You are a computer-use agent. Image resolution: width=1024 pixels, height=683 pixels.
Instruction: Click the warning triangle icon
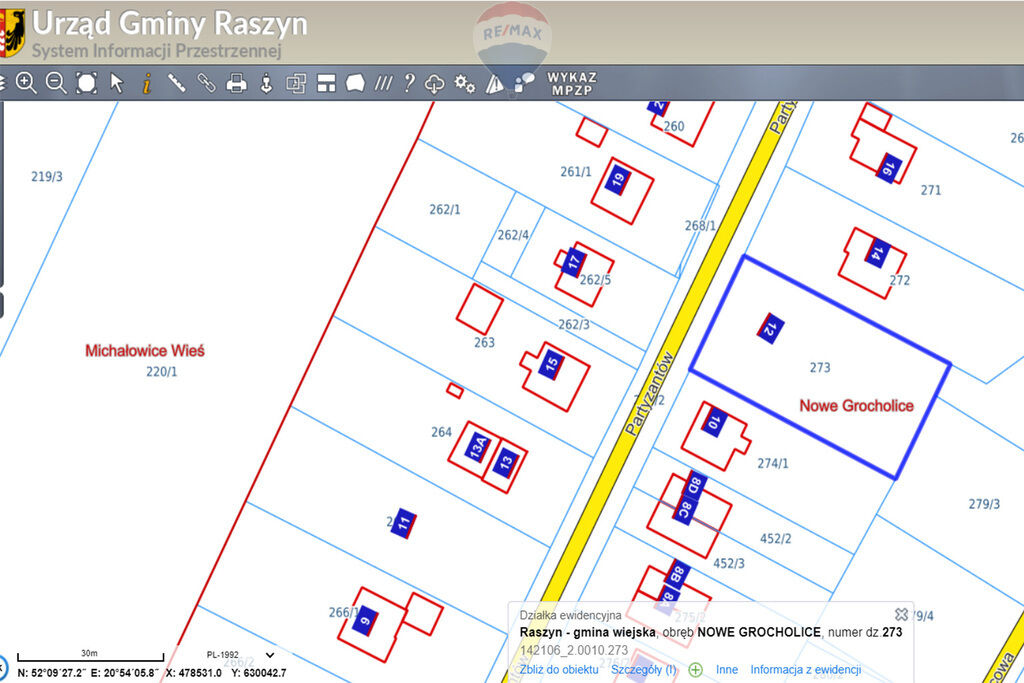tap(494, 84)
